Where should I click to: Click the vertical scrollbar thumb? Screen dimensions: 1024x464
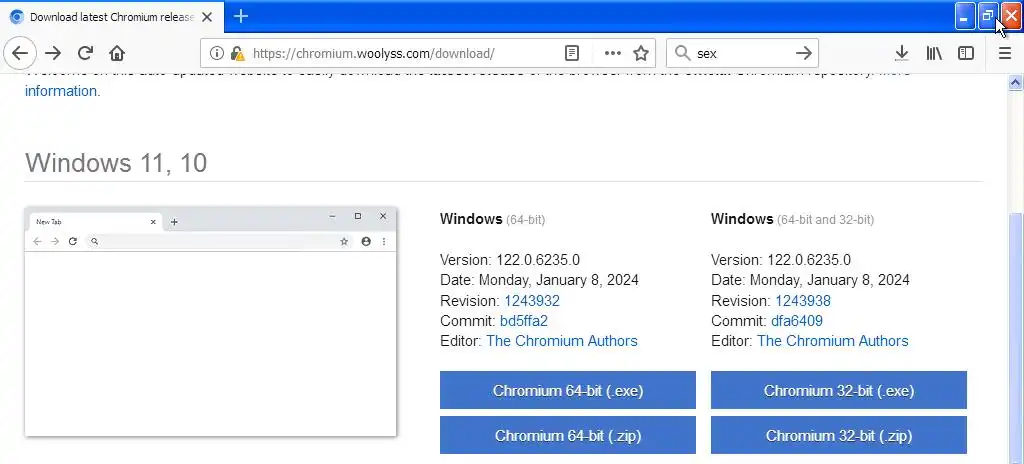coord(1015,338)
